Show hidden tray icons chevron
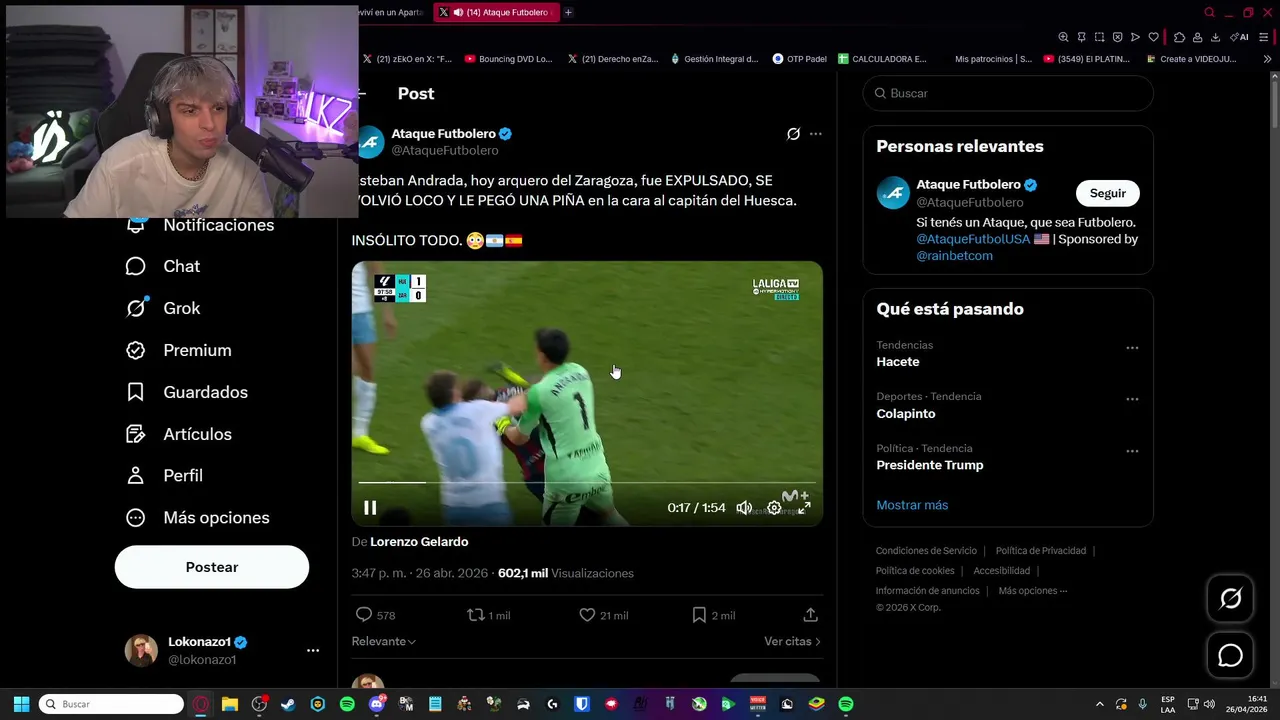The image size is (1280, 720). tap(1099, 704)
